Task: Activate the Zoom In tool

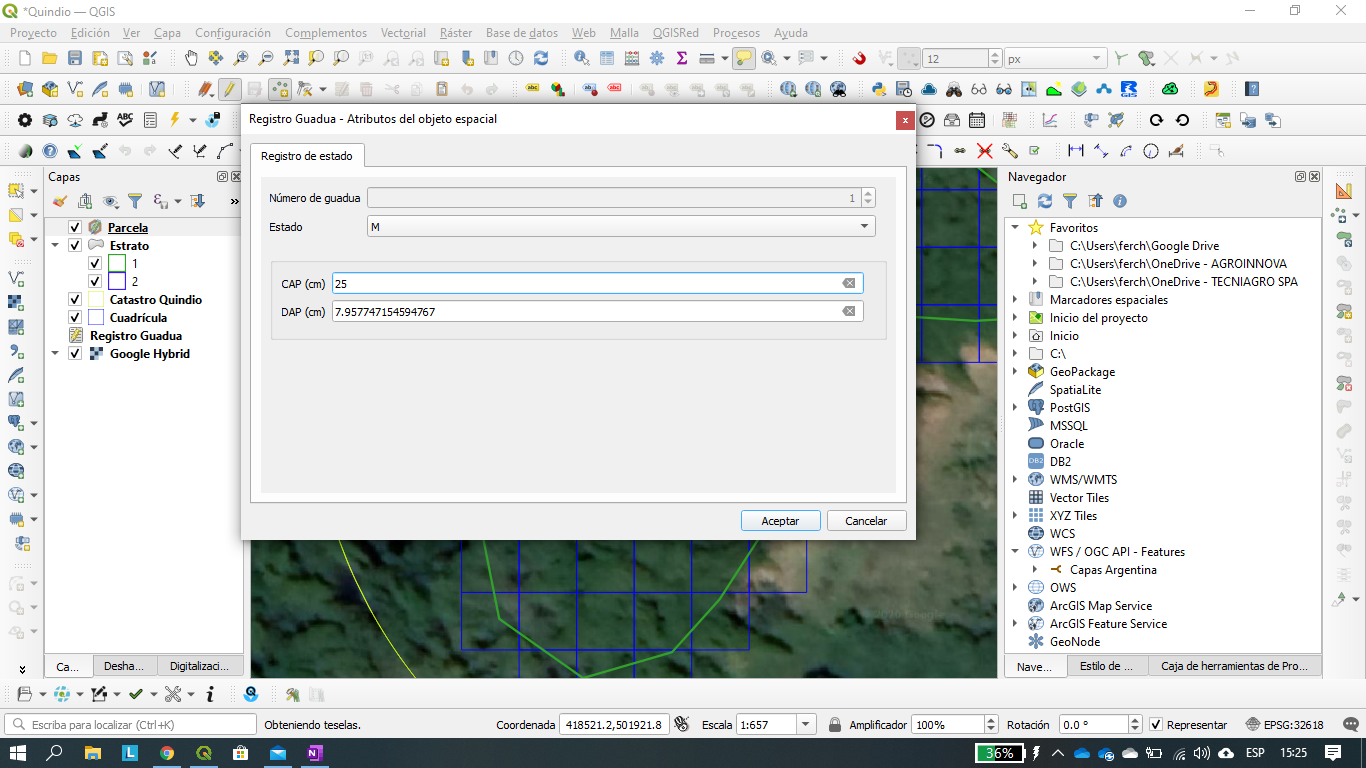Action: tap(241, 57)
